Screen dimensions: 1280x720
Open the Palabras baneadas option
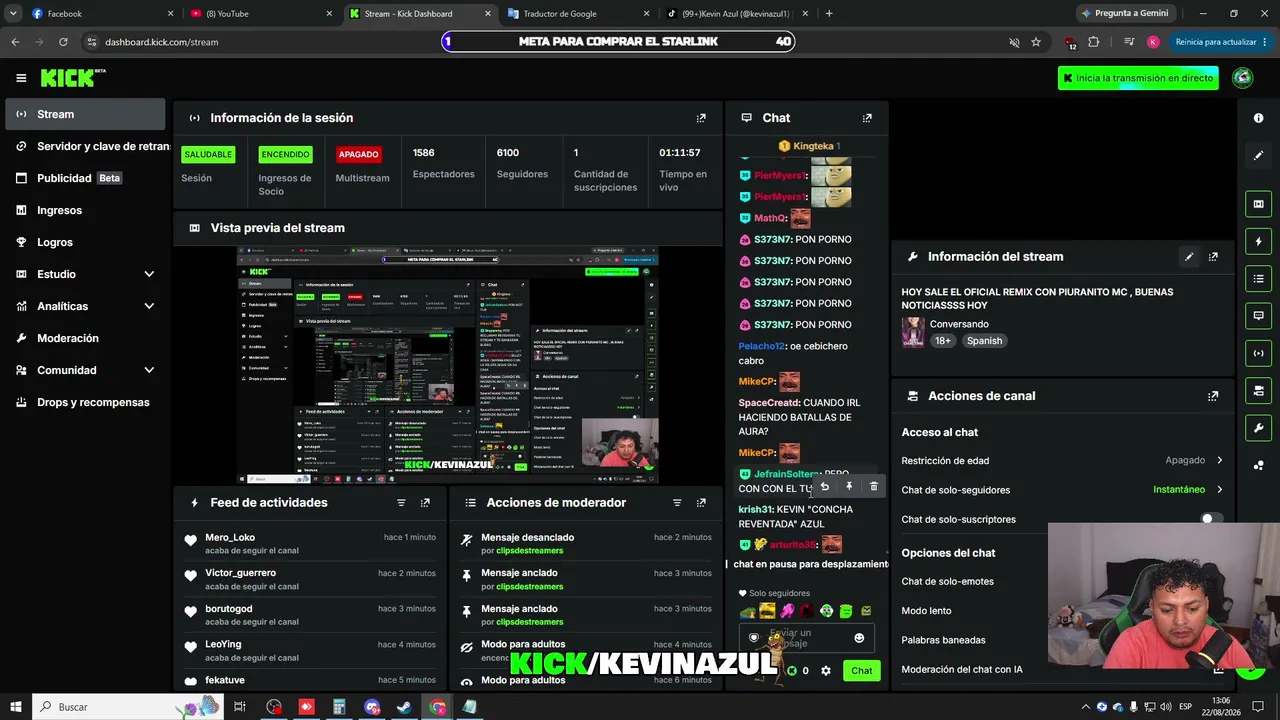tap(943, 640)
